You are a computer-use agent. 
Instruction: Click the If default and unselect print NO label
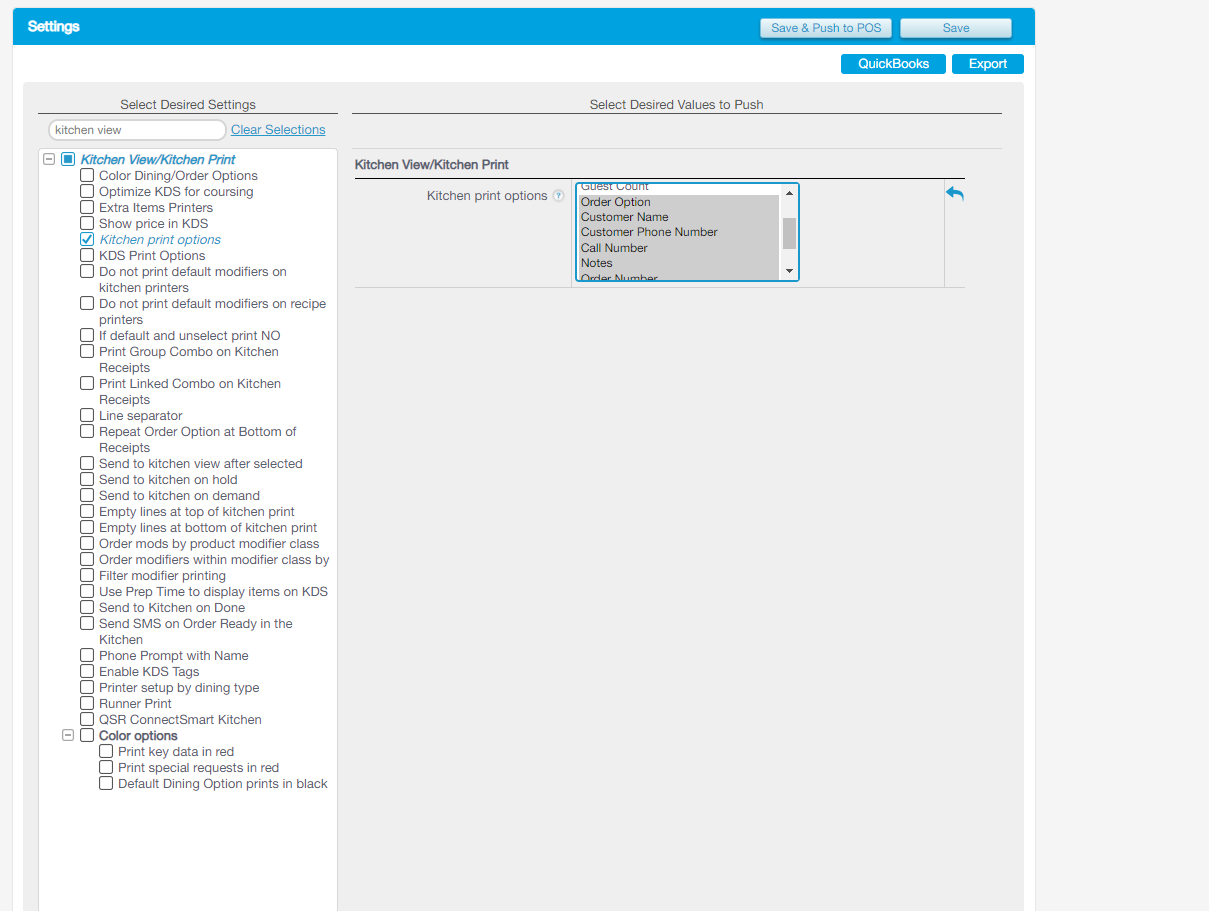tap(190, 335)
